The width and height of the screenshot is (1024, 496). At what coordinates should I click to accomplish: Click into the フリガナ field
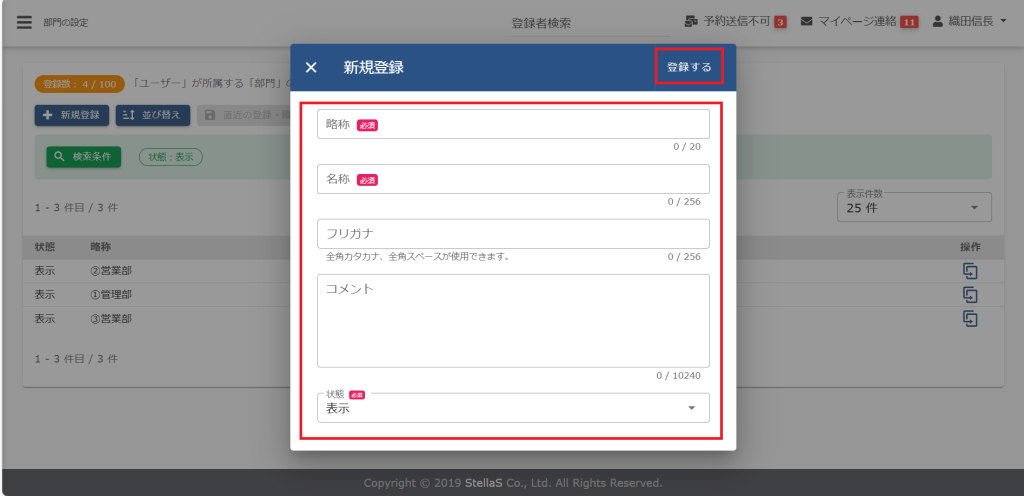coord(512,234)
